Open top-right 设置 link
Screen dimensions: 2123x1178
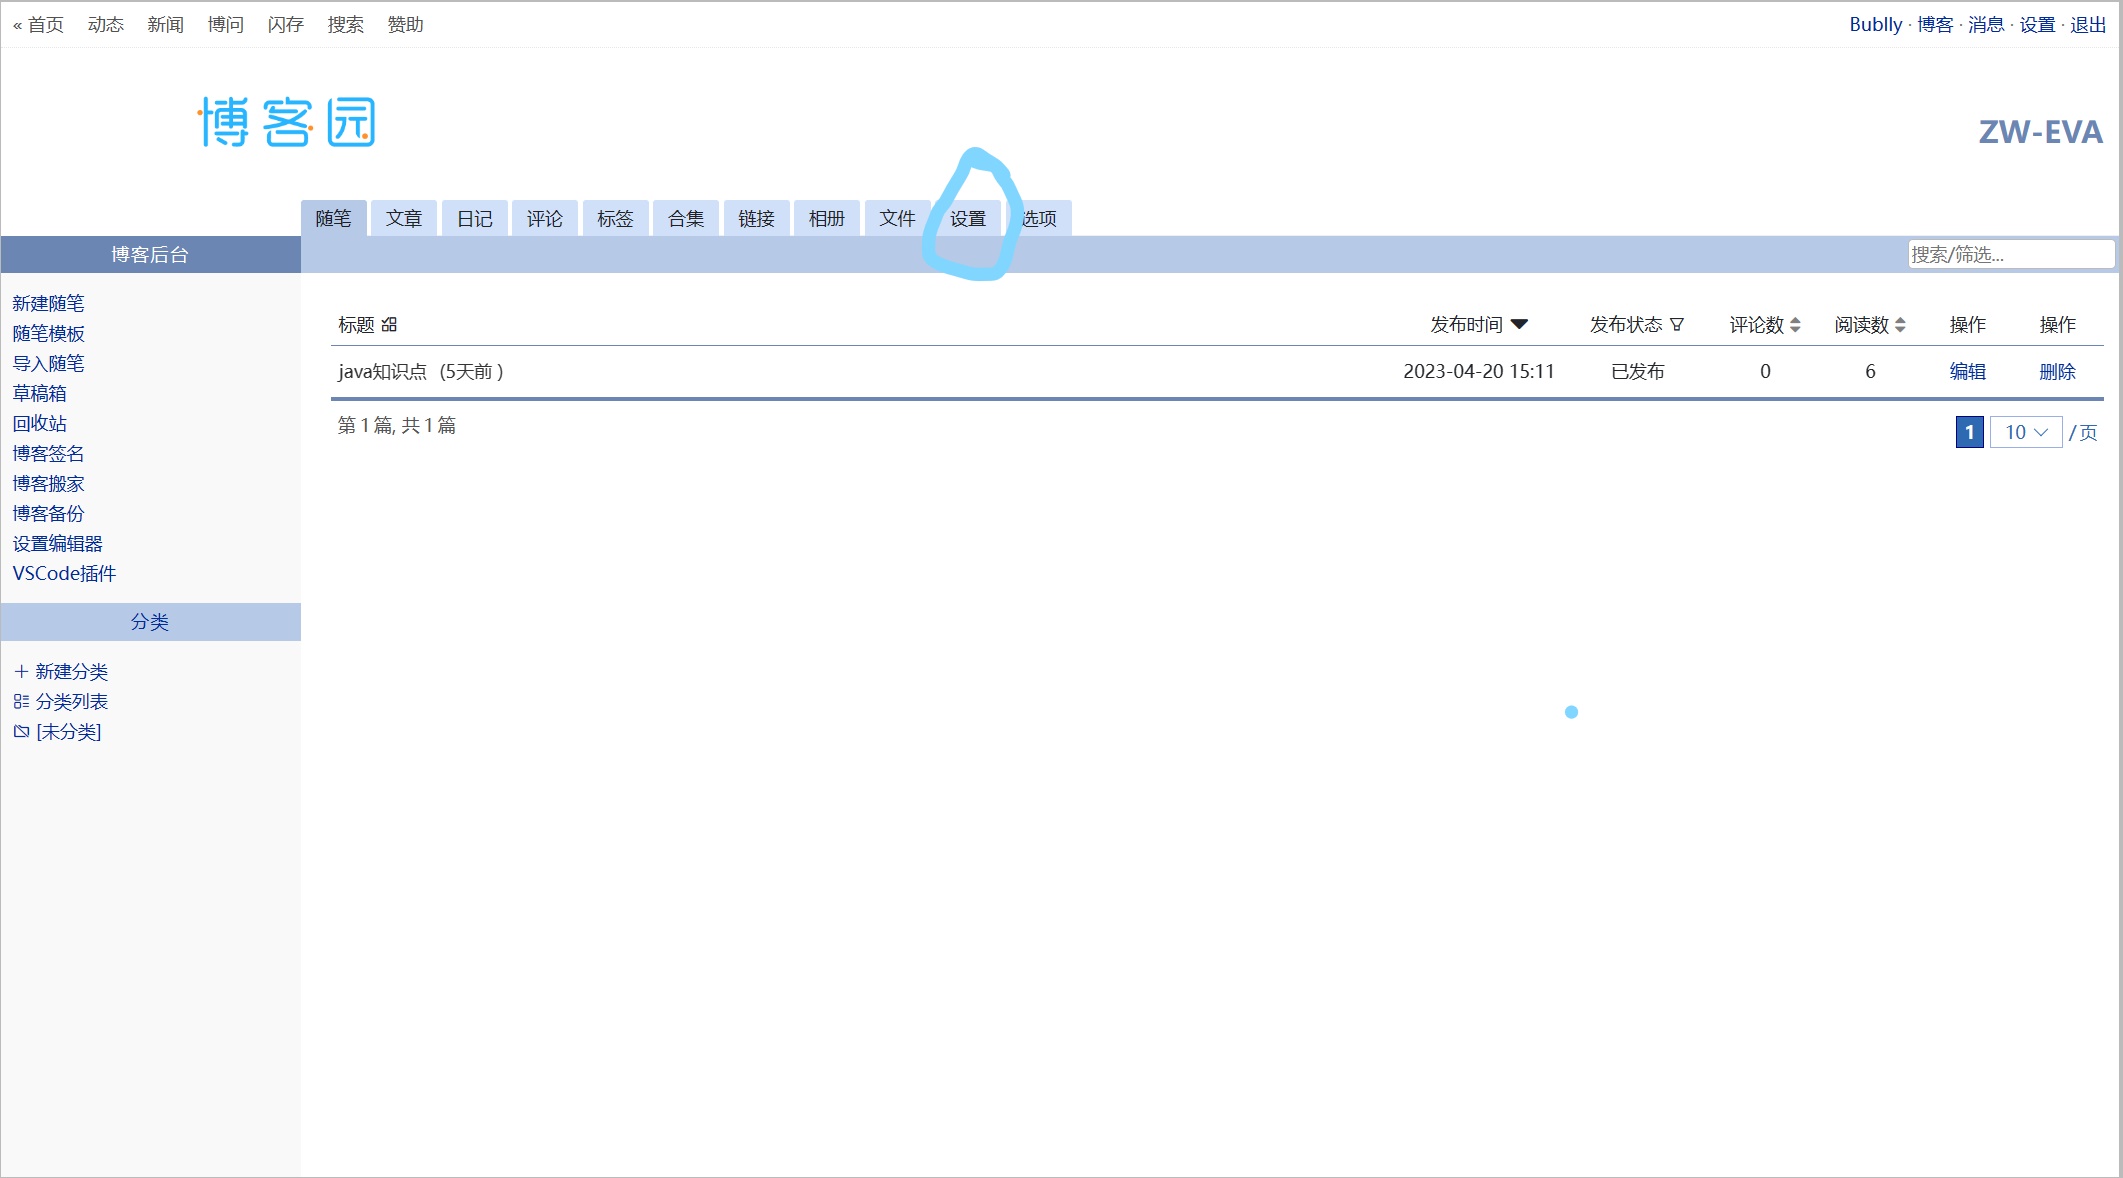click(2037, 24)
